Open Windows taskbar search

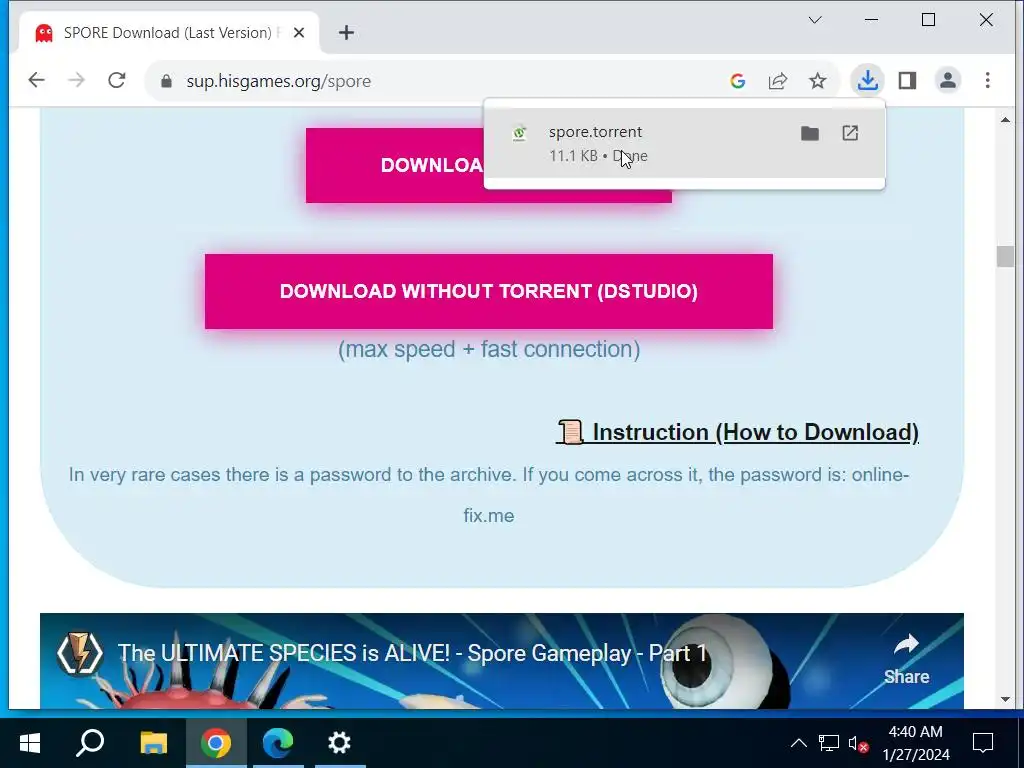pyautogui.click(x=90, y=743)
